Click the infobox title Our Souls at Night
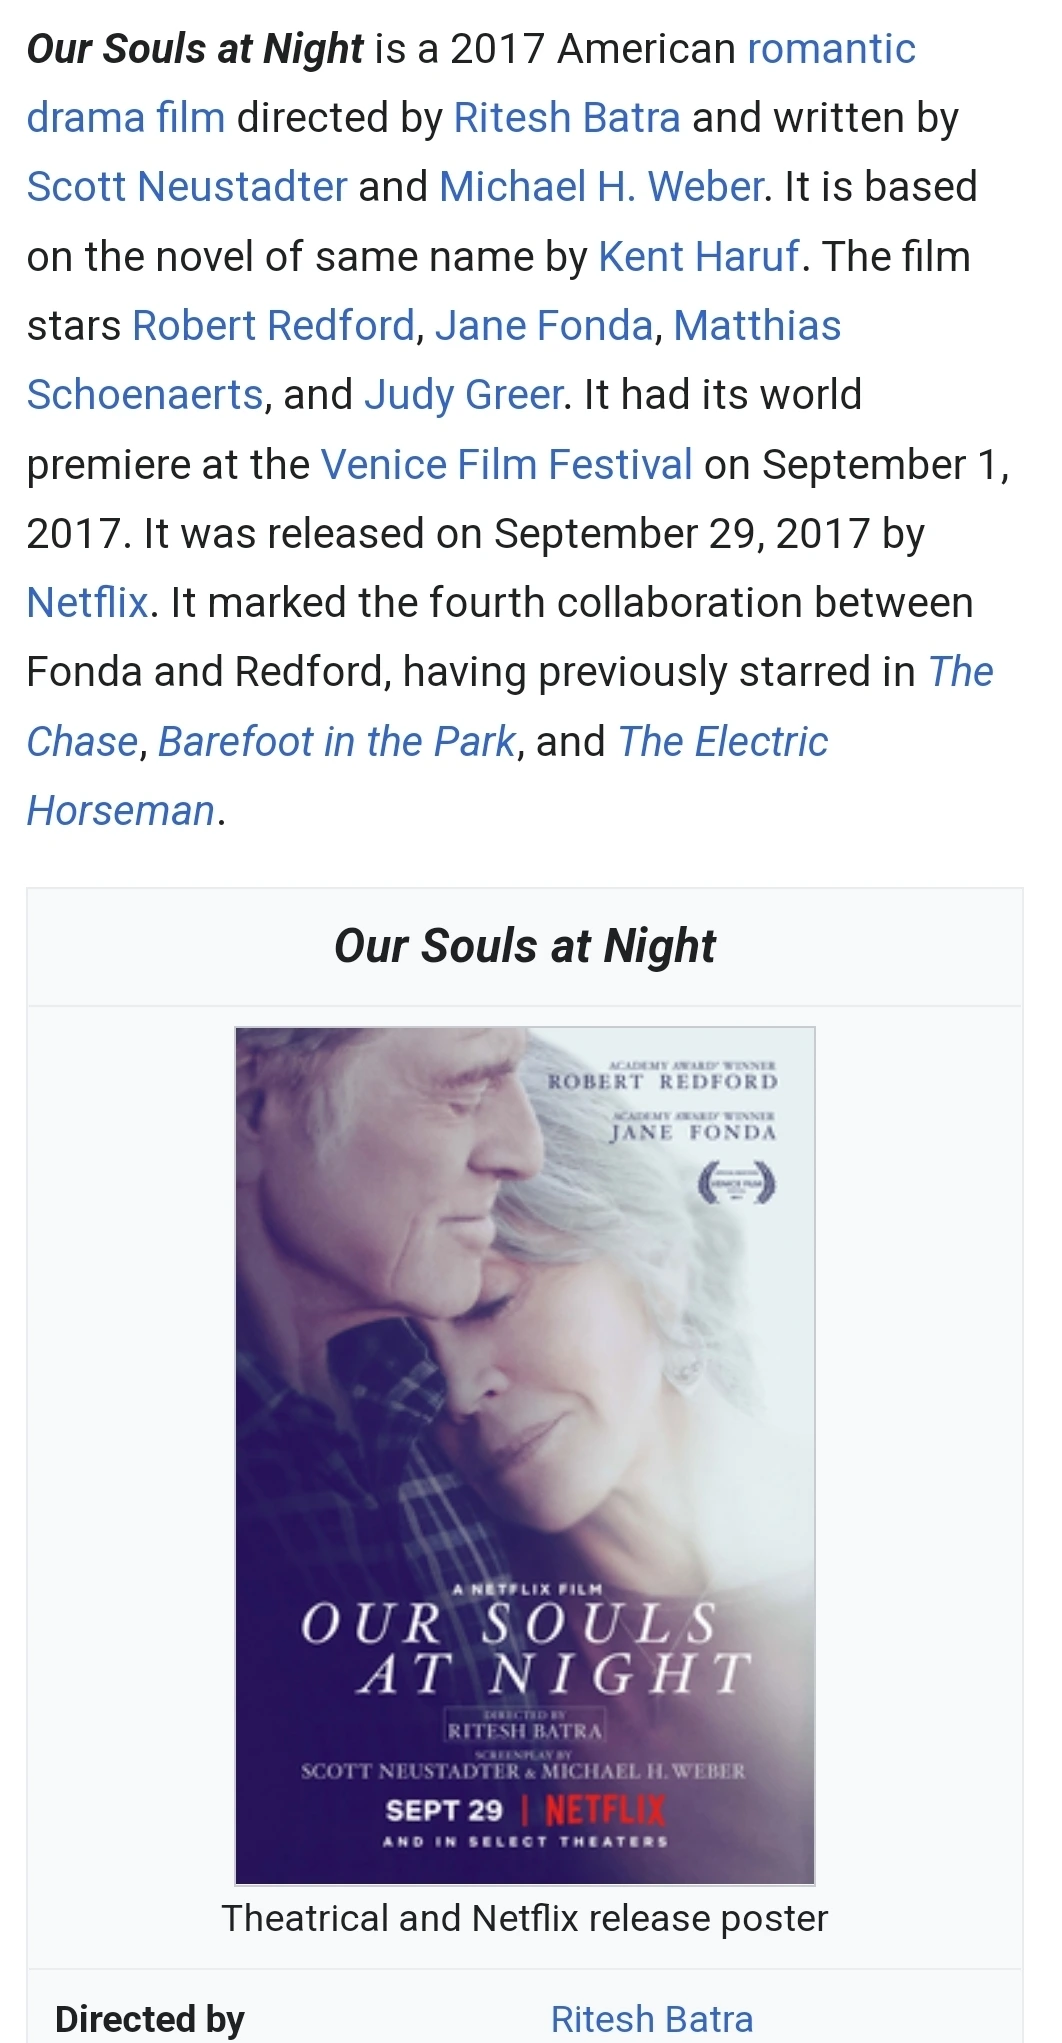Screen dimensions: 1062x2043 click(x=525, y=946)
